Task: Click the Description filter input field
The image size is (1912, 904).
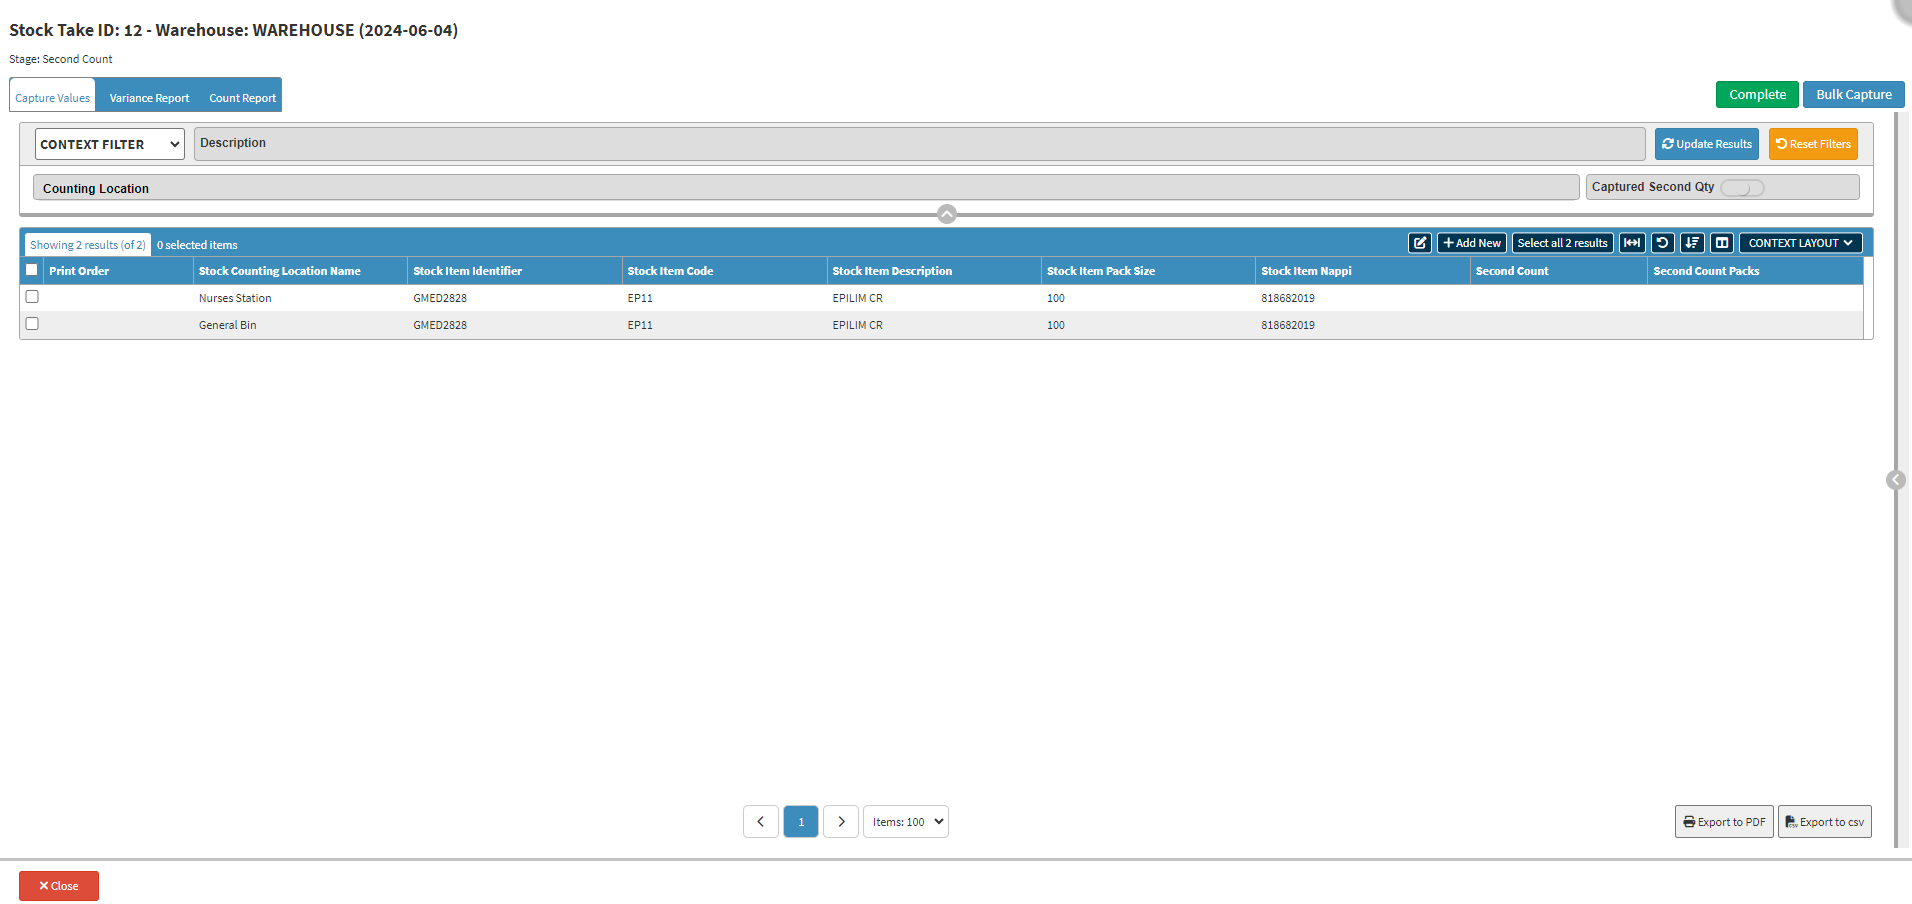Action: (918, 144)
